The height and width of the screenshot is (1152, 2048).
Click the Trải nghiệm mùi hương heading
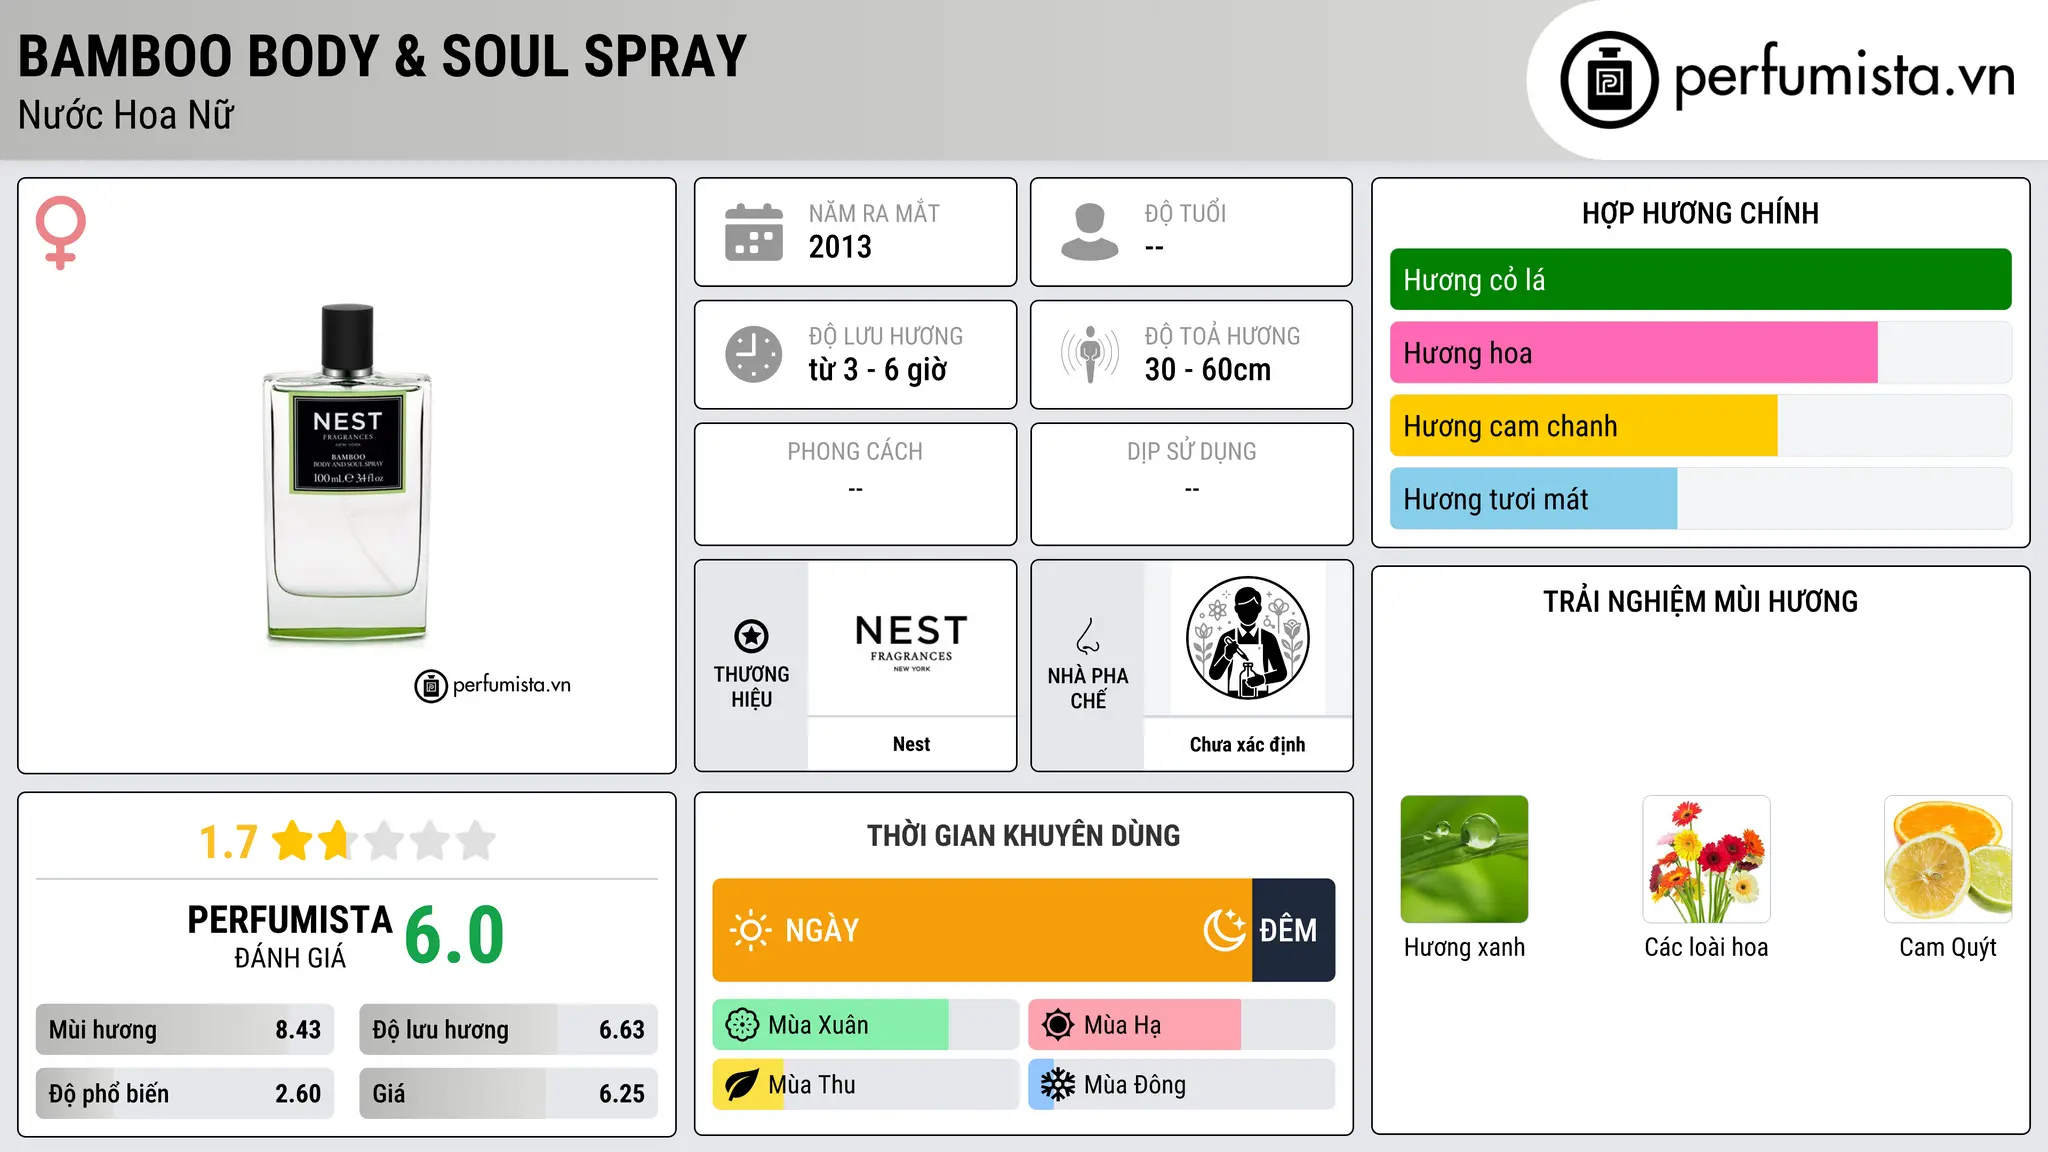click(x=1700, y=601)
